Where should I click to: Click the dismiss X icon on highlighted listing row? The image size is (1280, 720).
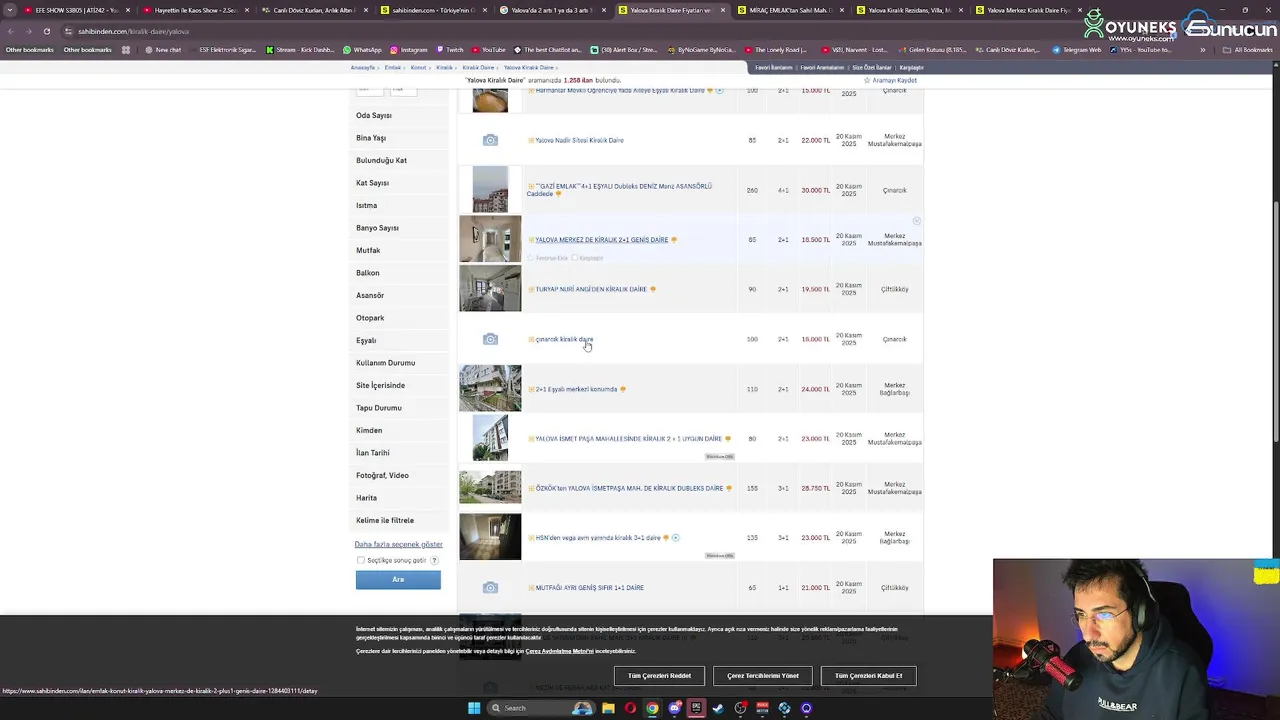(916, 221)
